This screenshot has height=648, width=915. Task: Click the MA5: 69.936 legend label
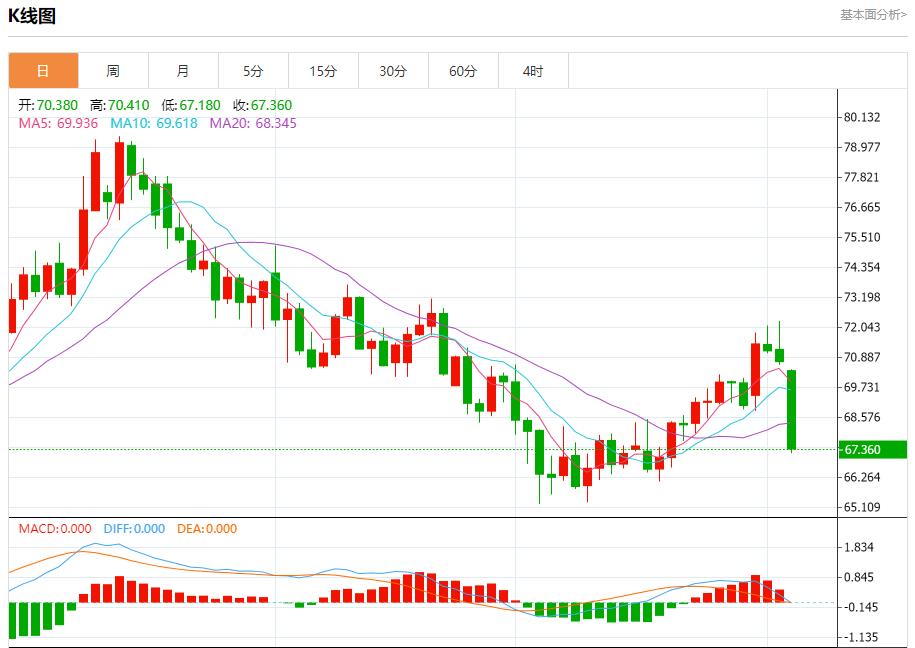tap(58, 123)
